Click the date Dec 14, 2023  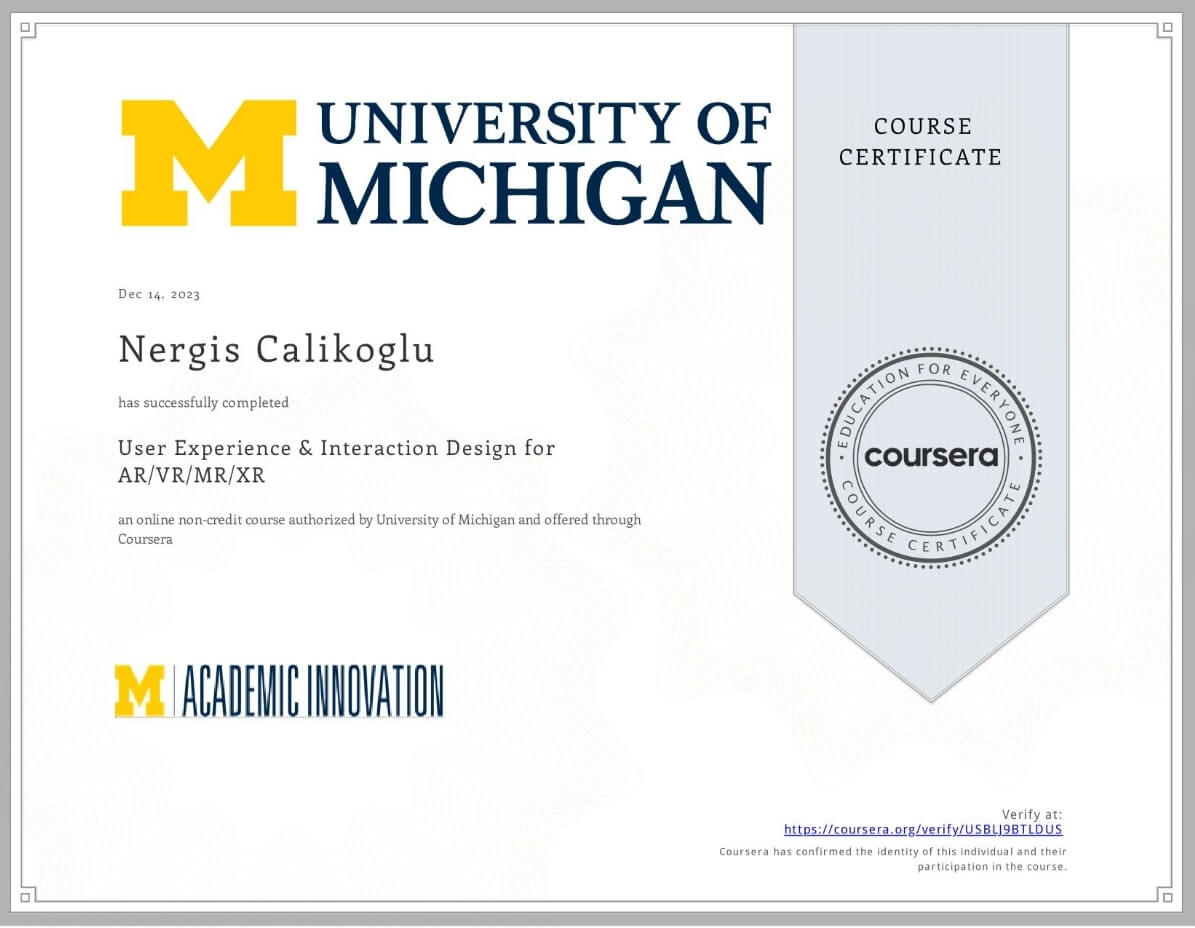[159, 295]
